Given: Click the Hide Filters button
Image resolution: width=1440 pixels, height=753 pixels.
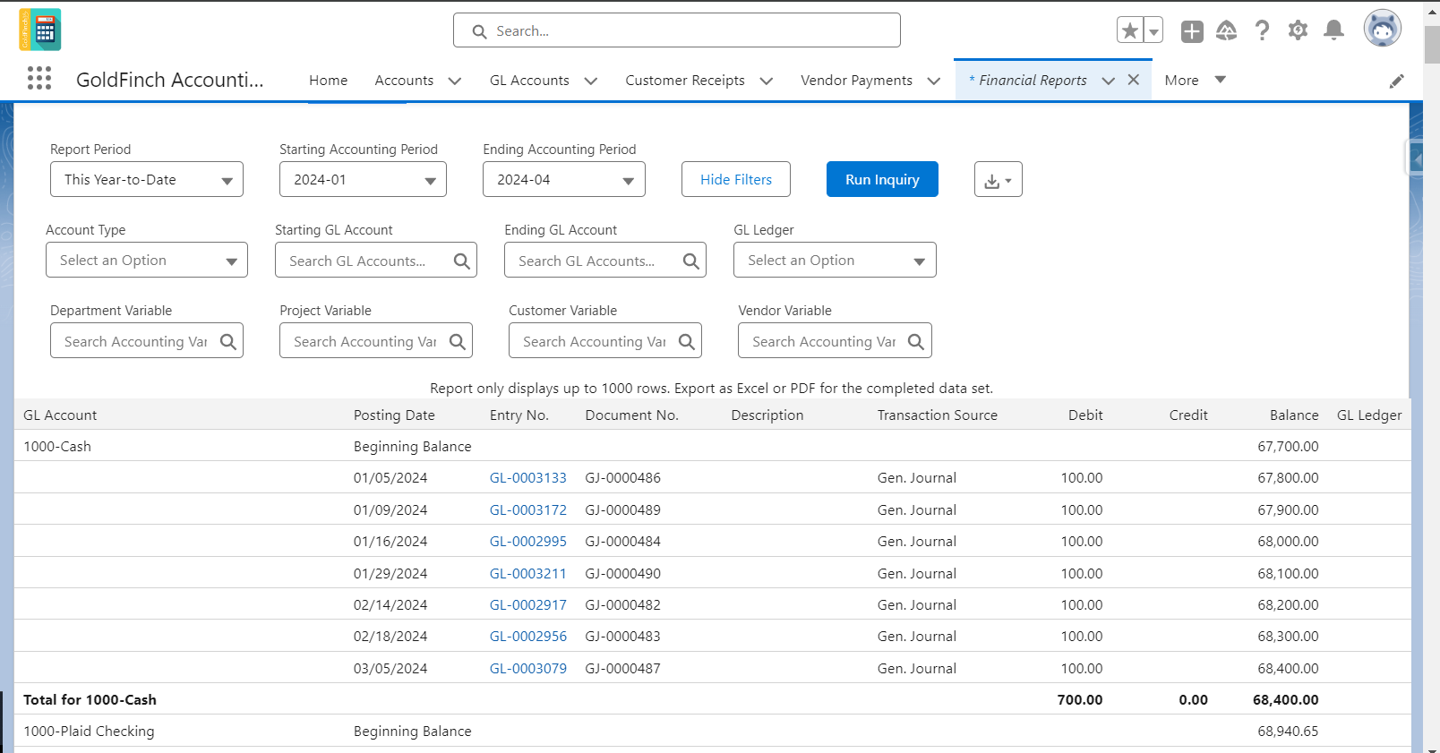Looking at the screenshot, I should click(x=736, y=179).
